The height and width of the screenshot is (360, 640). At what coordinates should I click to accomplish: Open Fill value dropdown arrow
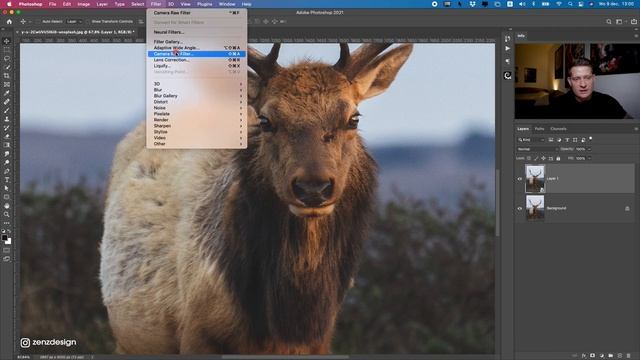(x=589, y=158)
